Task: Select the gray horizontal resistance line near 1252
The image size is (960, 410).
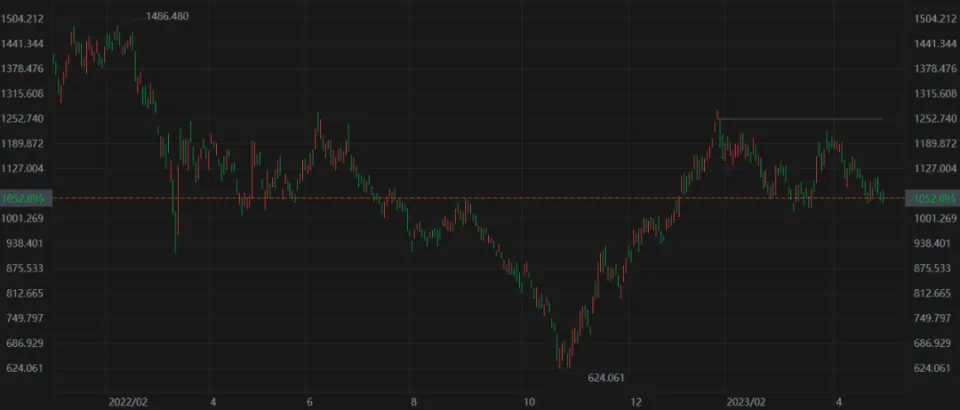Action: pos(800,119)
